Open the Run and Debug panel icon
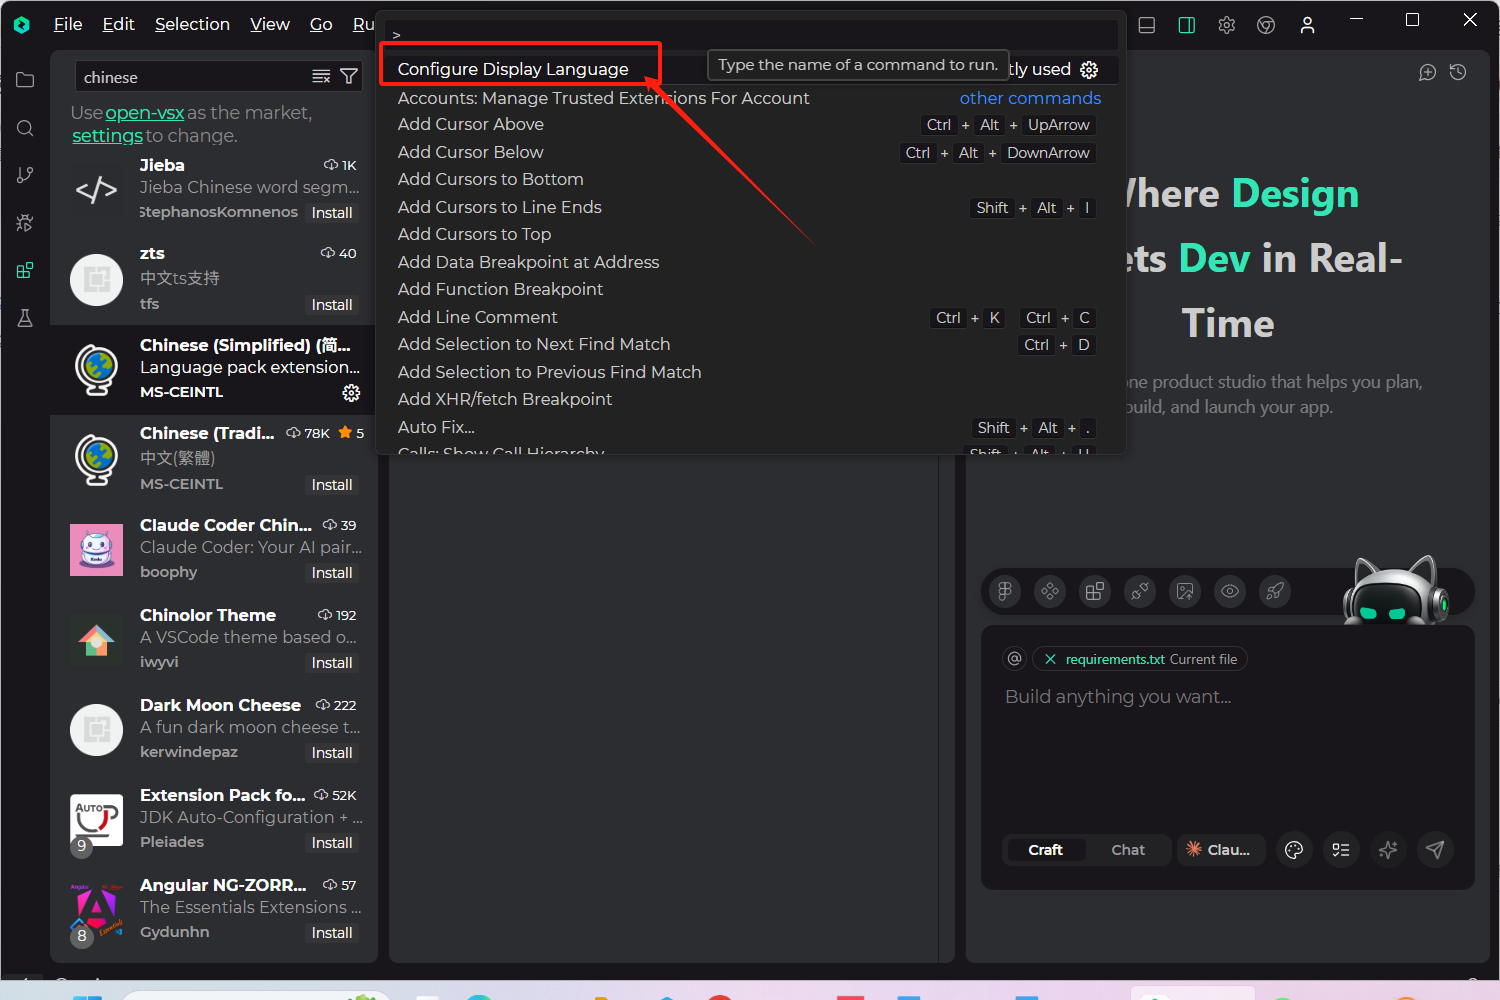 pos(25,222)
